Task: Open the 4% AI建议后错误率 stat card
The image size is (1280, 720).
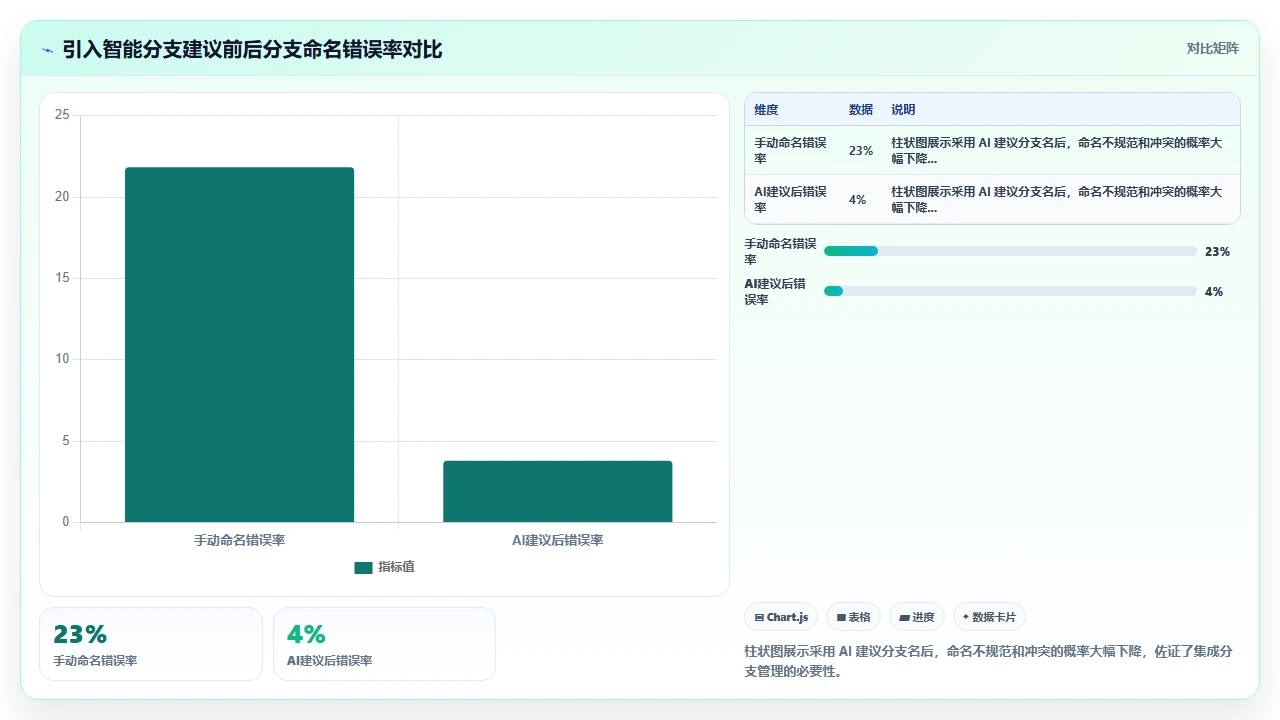Action: [x=384, y=644]
